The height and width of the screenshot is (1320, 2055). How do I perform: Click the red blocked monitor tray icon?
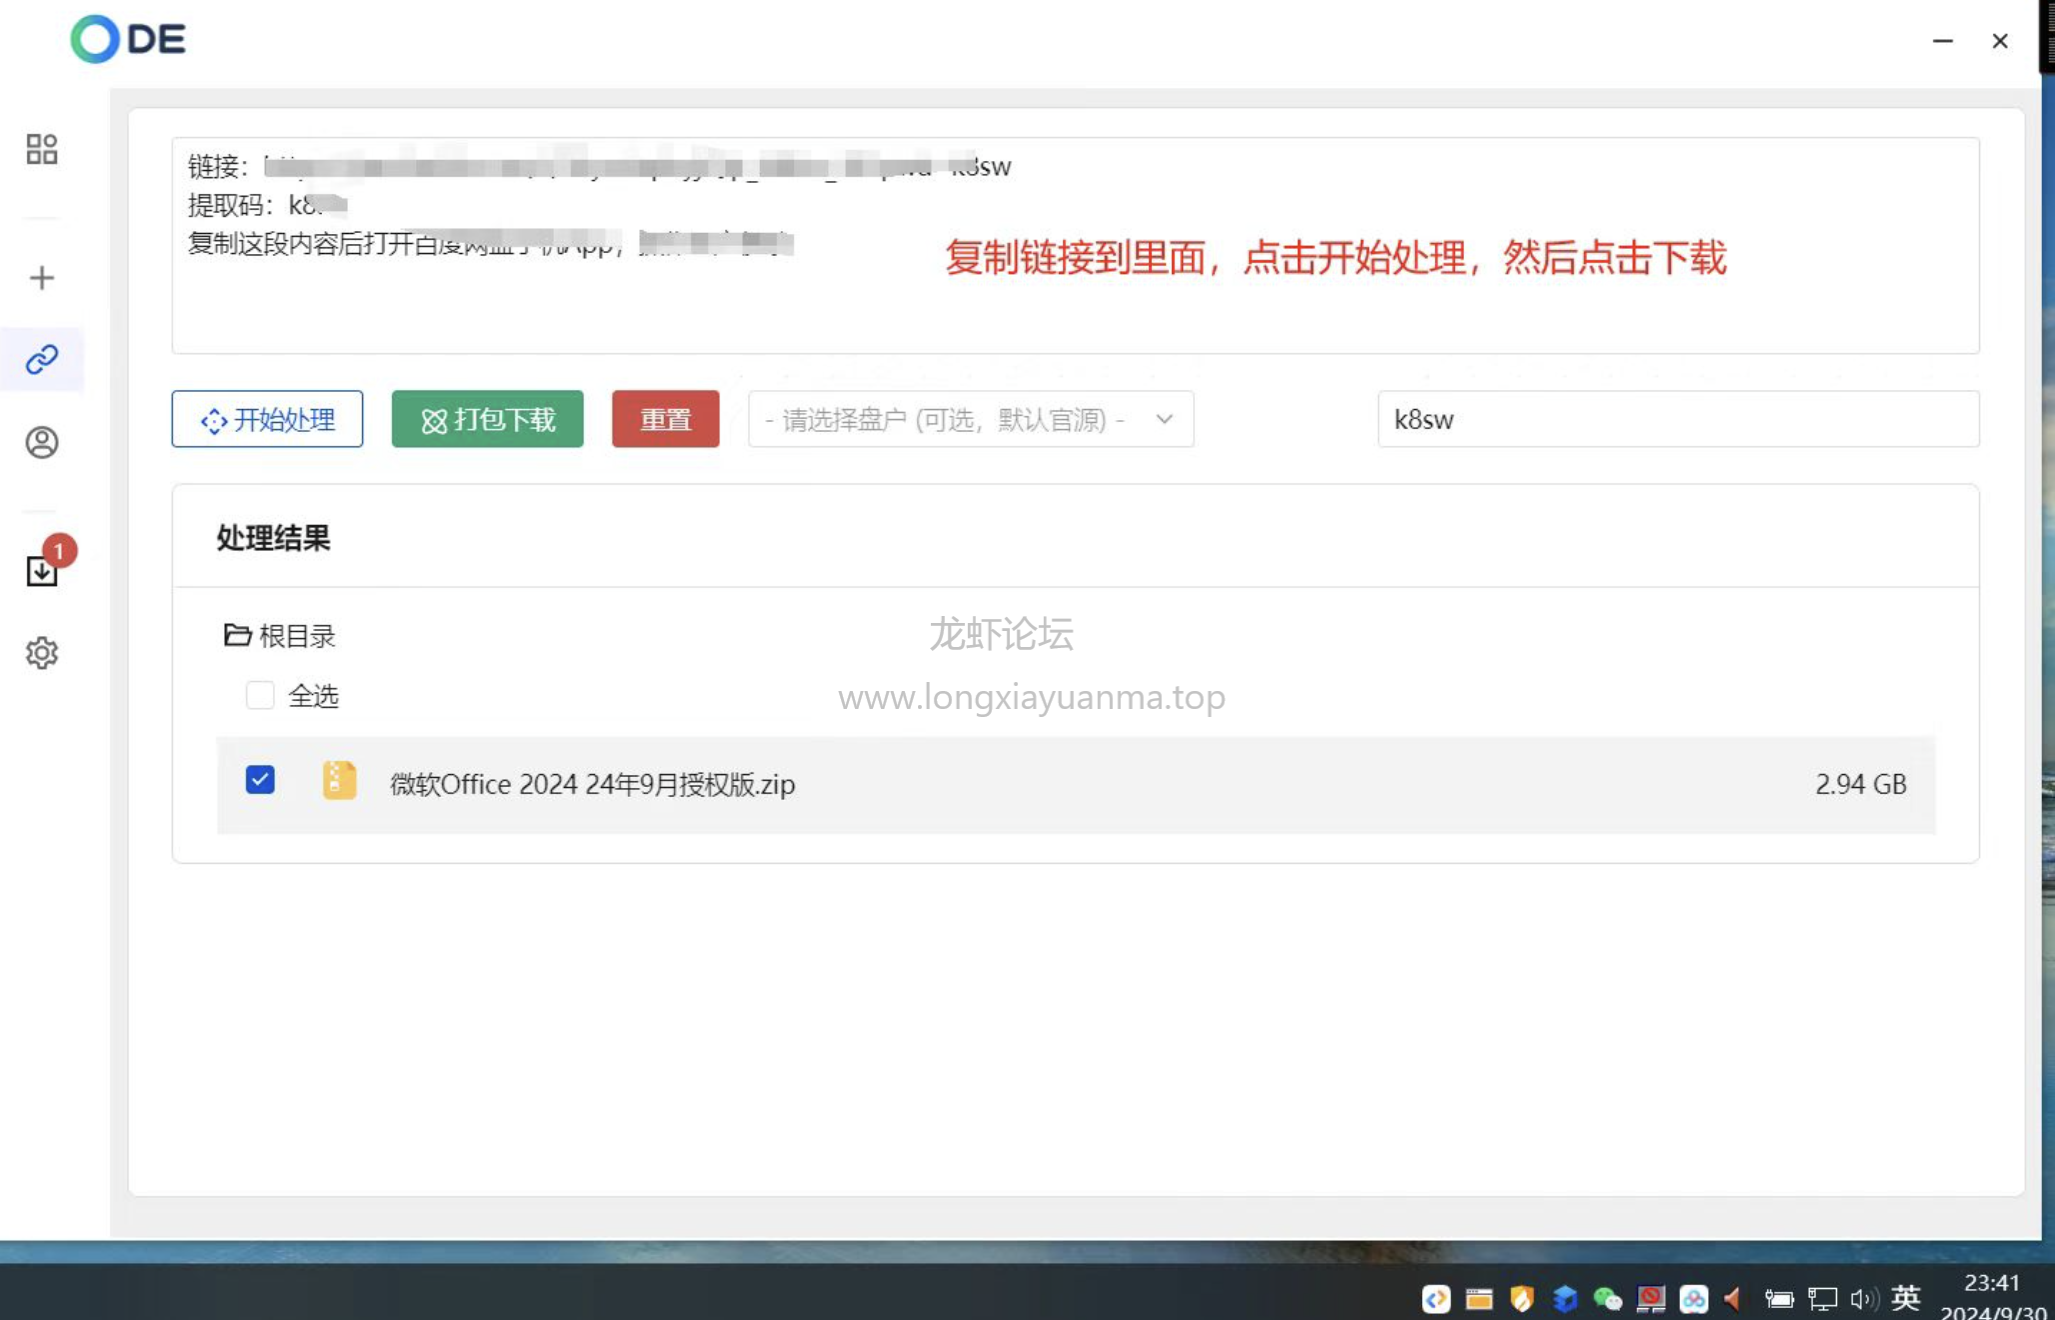(x=1650, y=1298)
